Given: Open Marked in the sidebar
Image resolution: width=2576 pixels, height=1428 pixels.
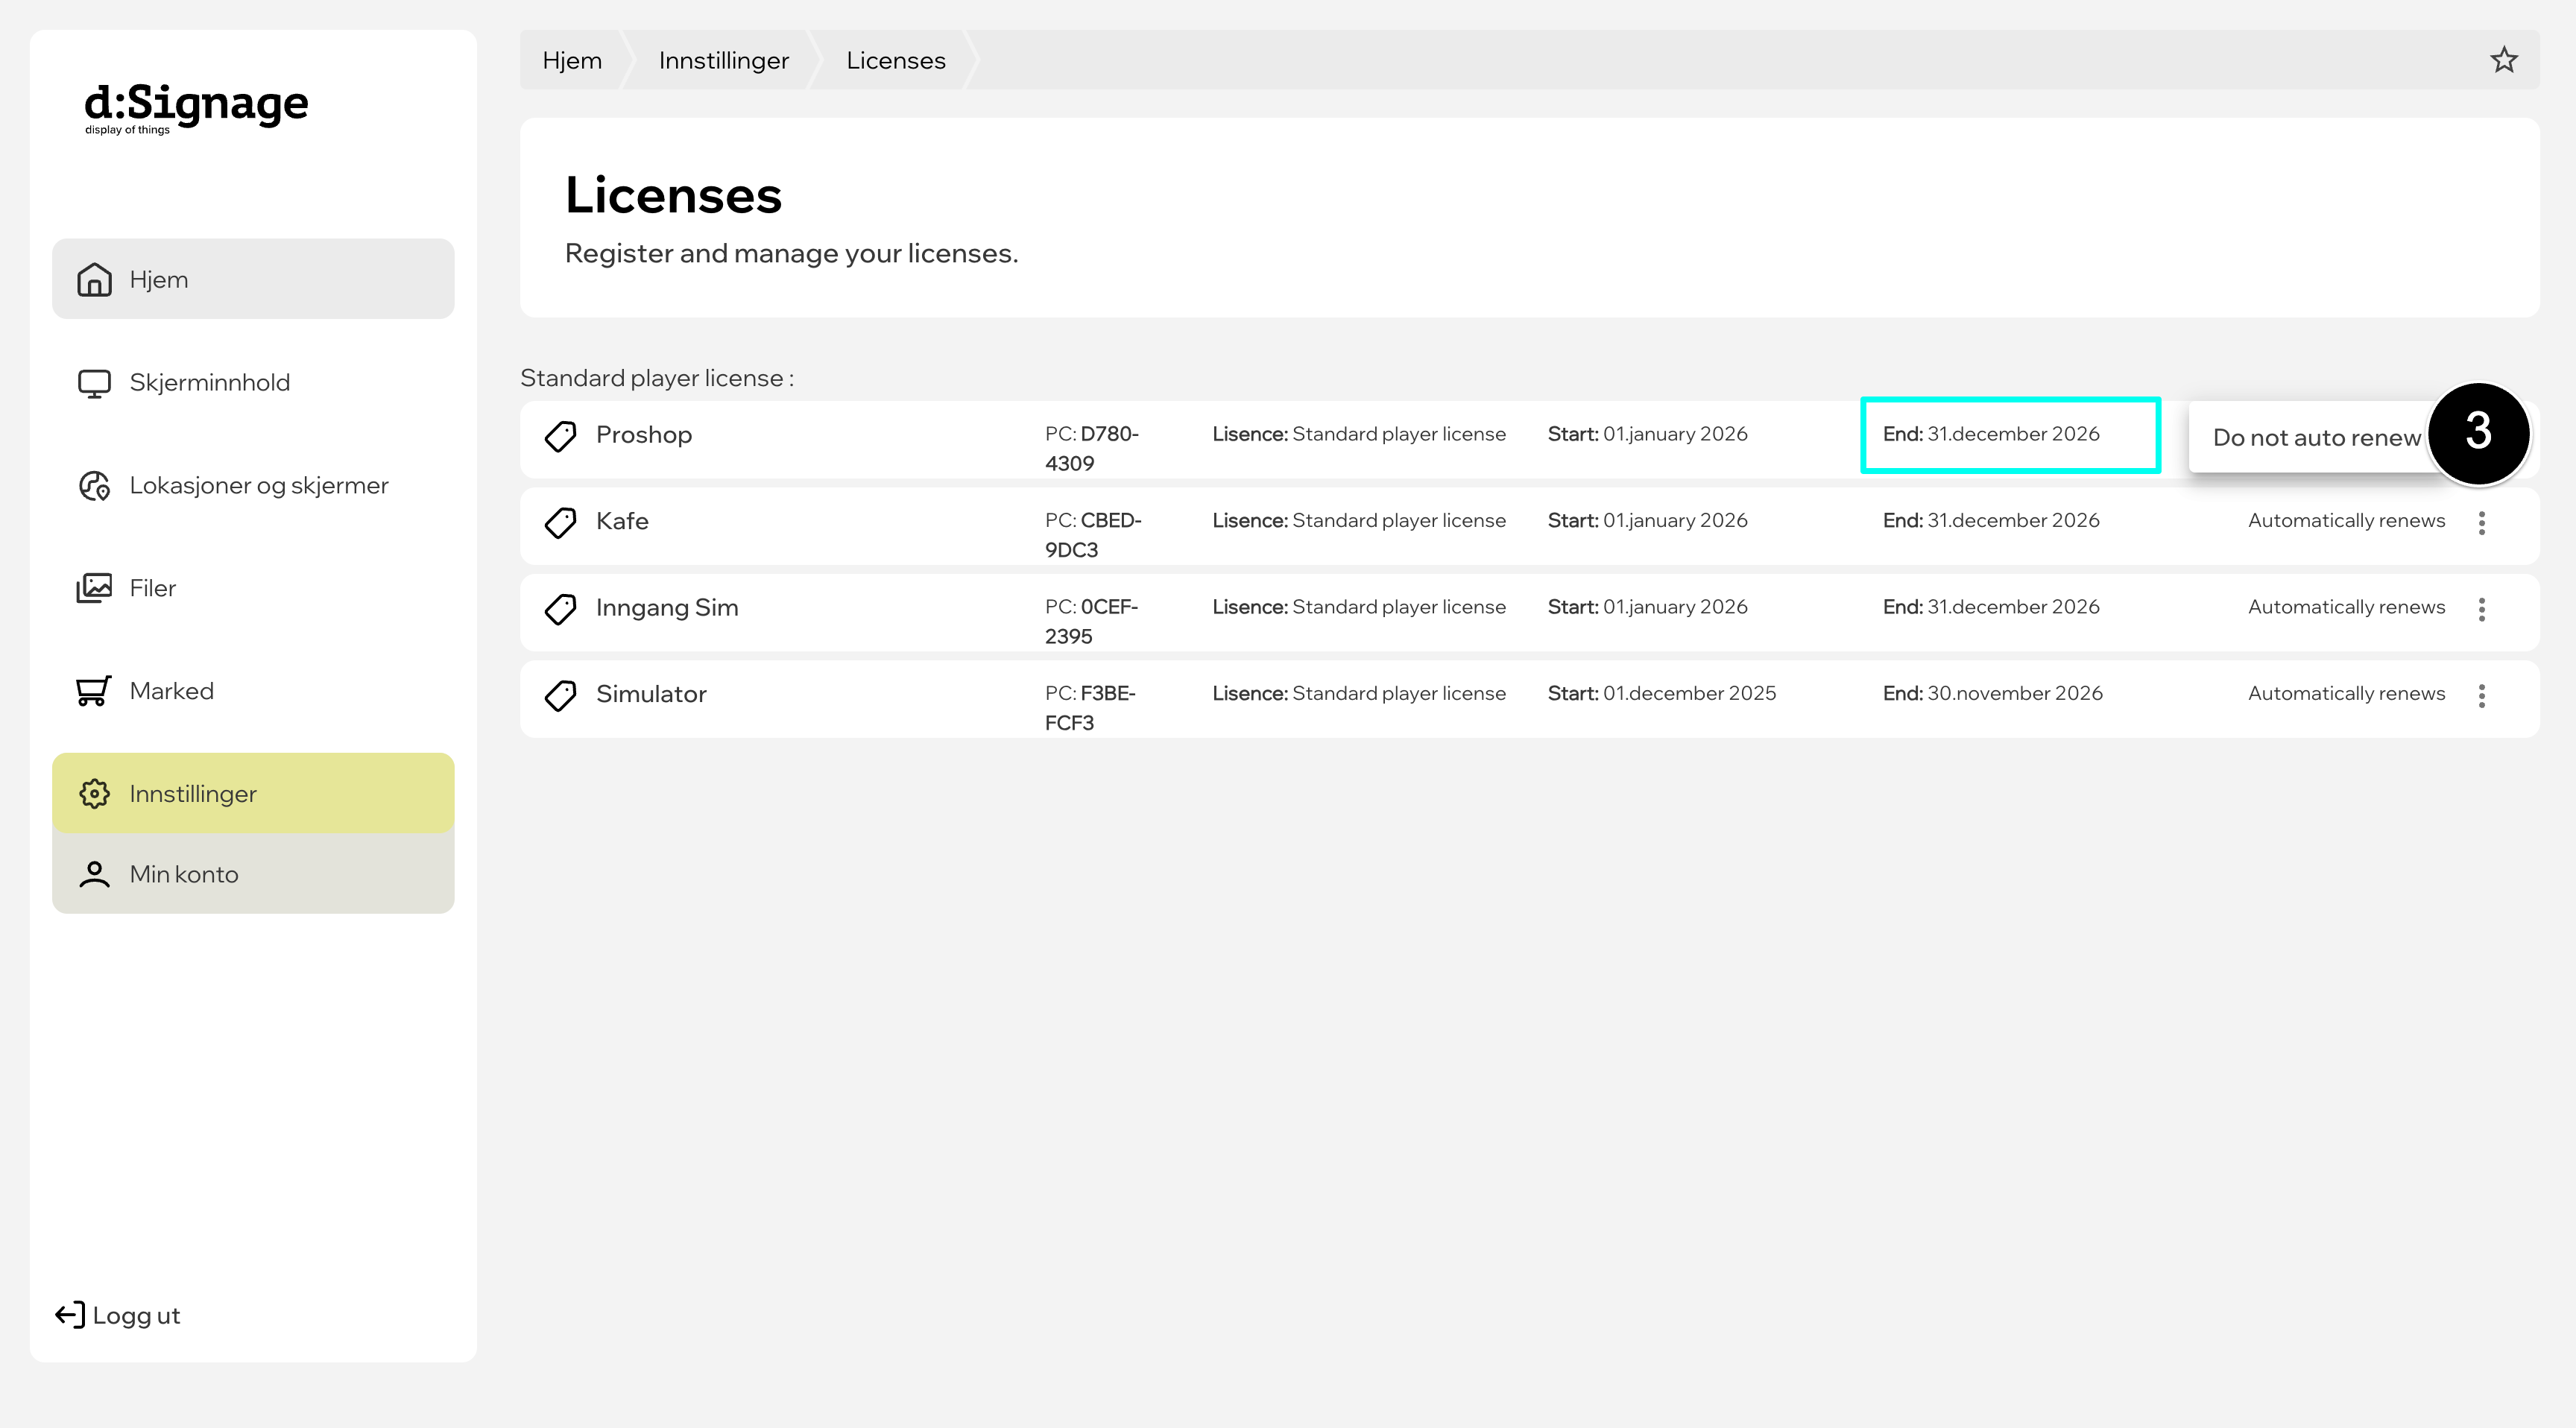Looking at the screenshot, I should pyautogui.click(x=253, y=691).
